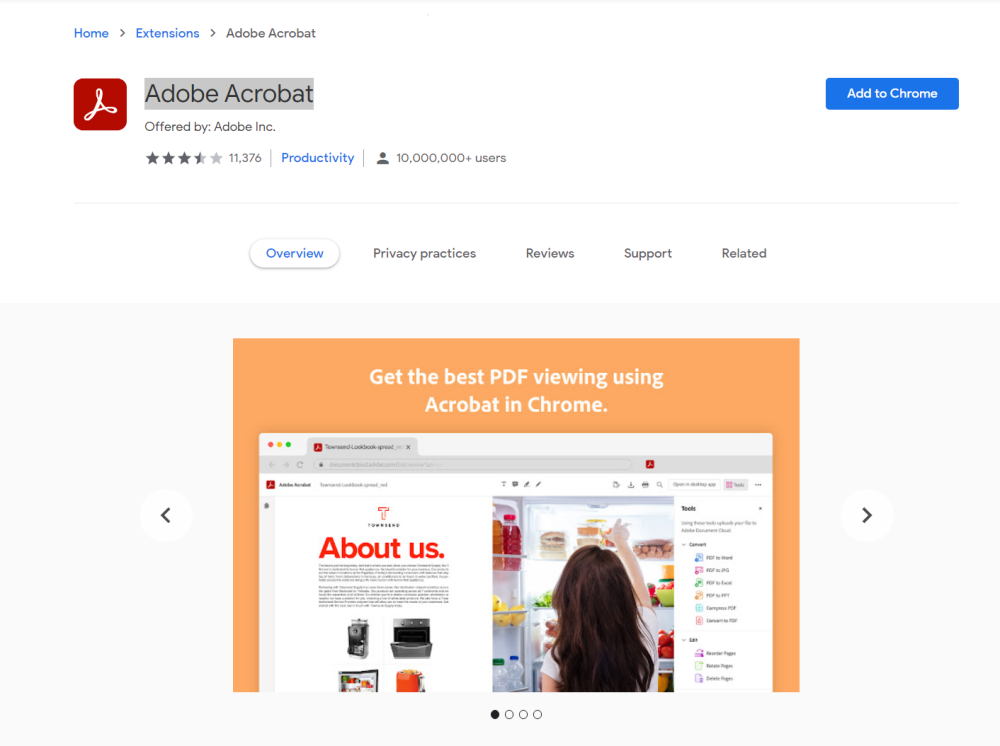Show the previous screenshot with left arrow
The image size is (1000, 746).
(166, 515)
